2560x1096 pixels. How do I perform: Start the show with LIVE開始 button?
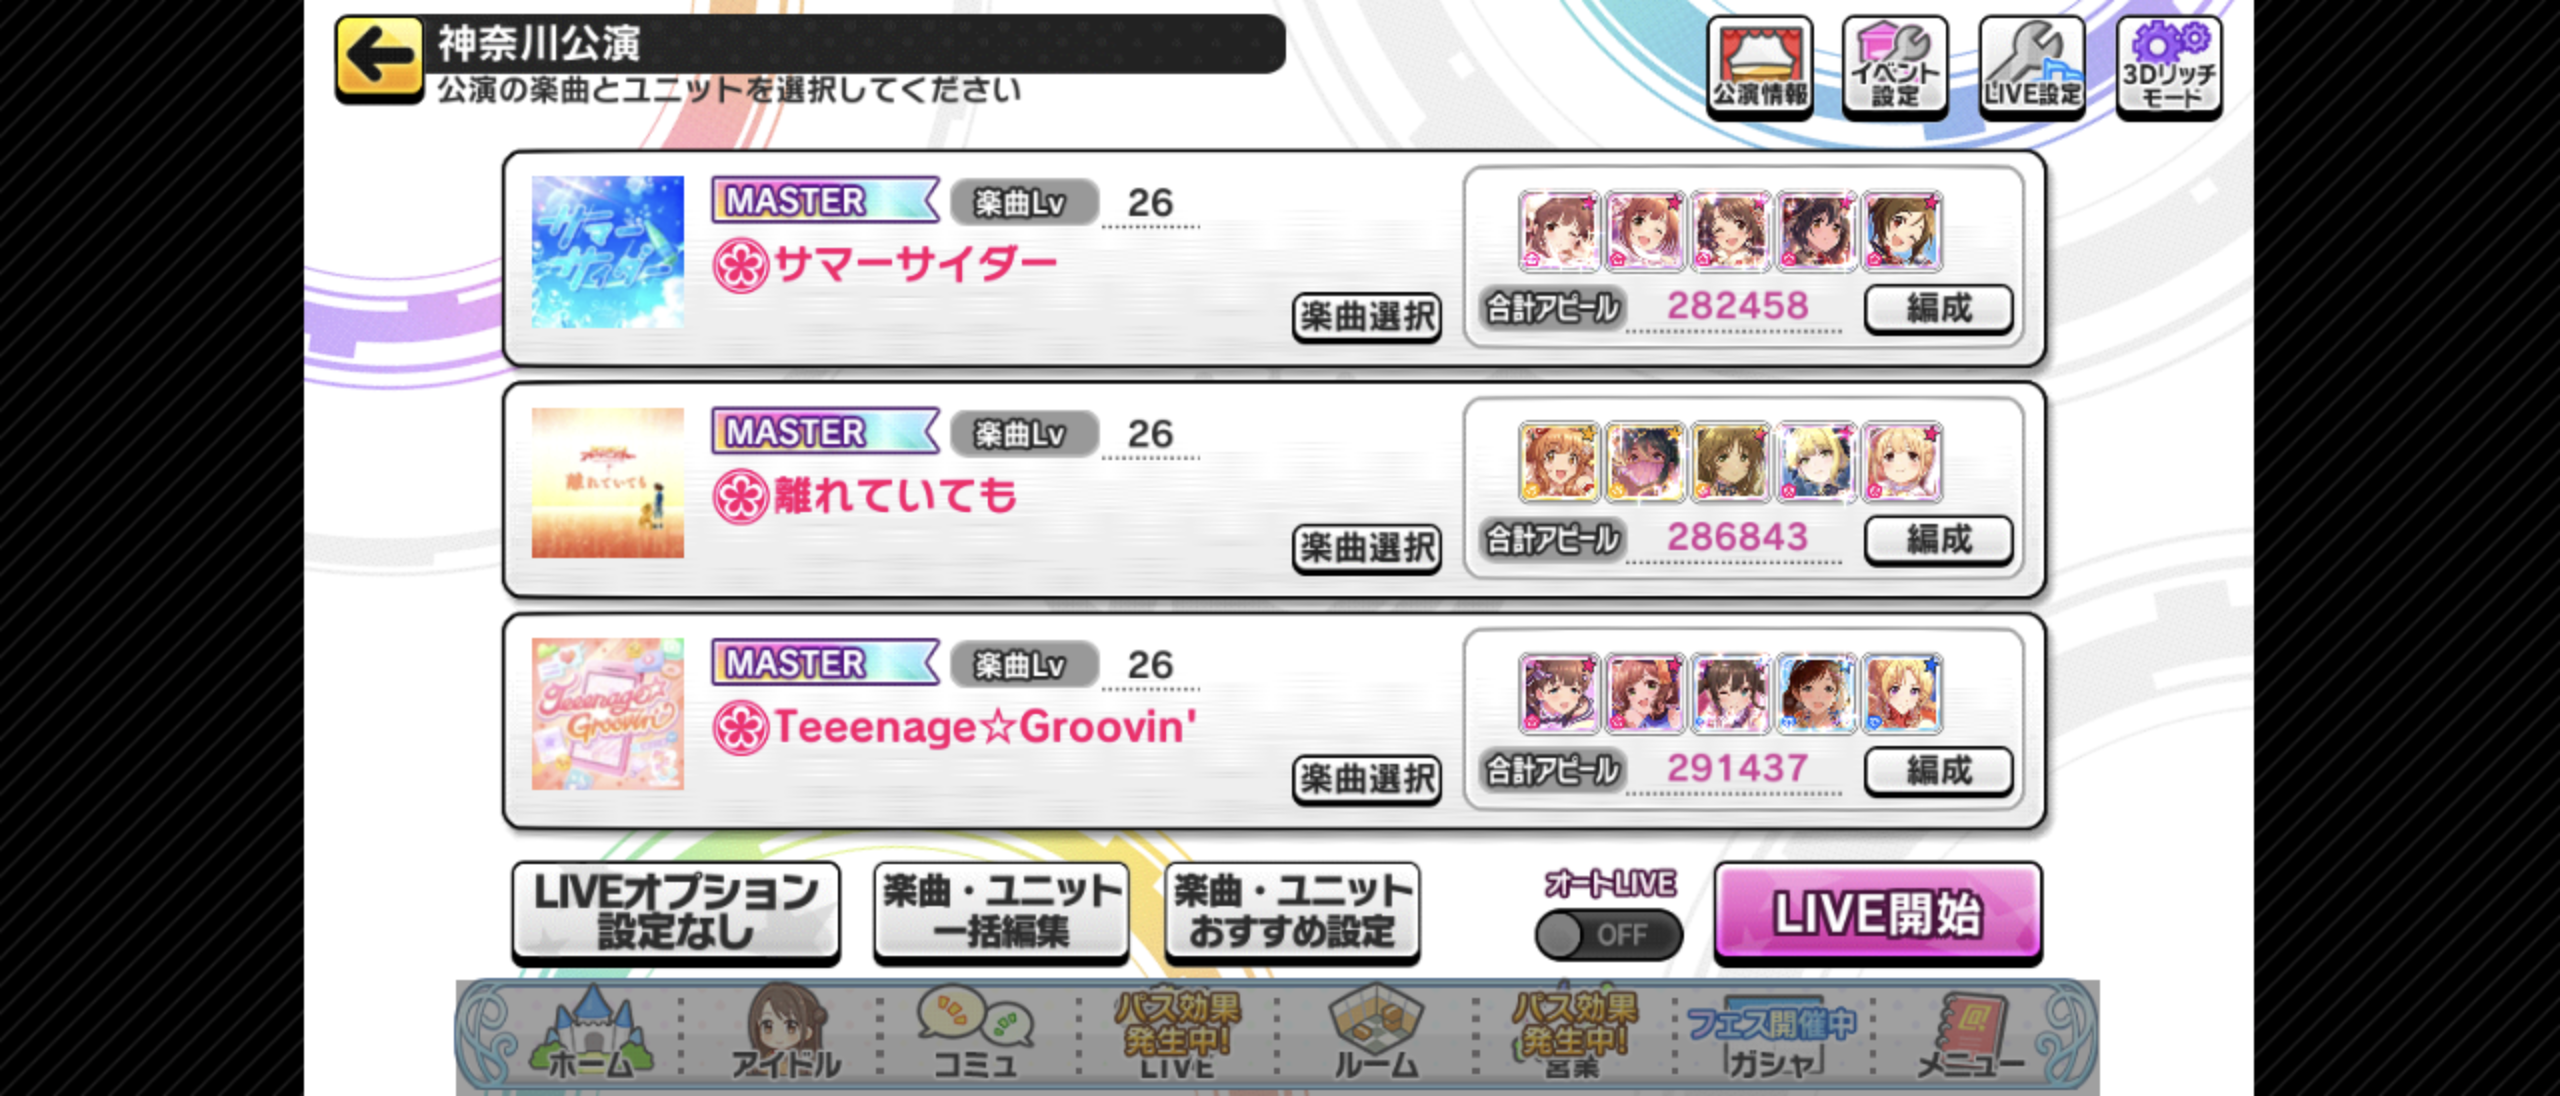click(x=1877, y=913)
